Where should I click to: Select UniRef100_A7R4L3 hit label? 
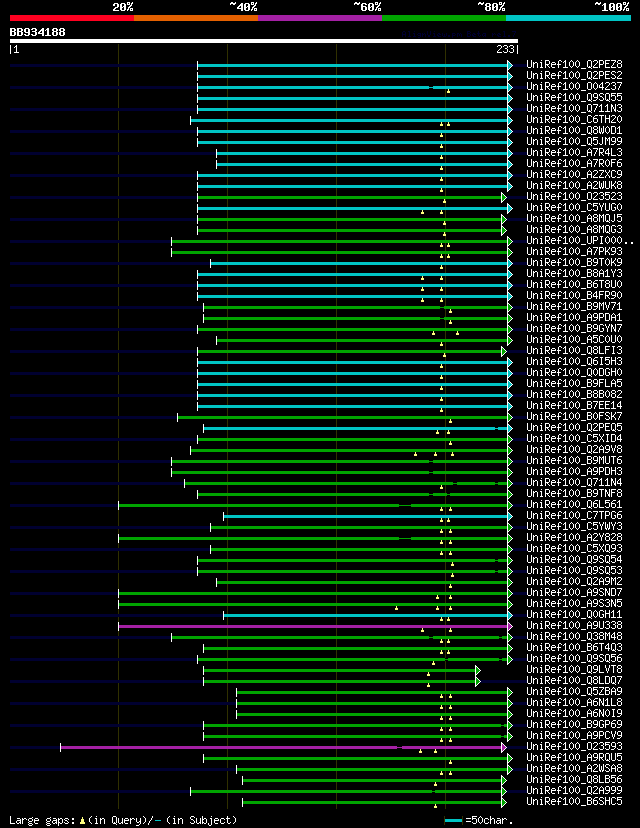point(574,153)
